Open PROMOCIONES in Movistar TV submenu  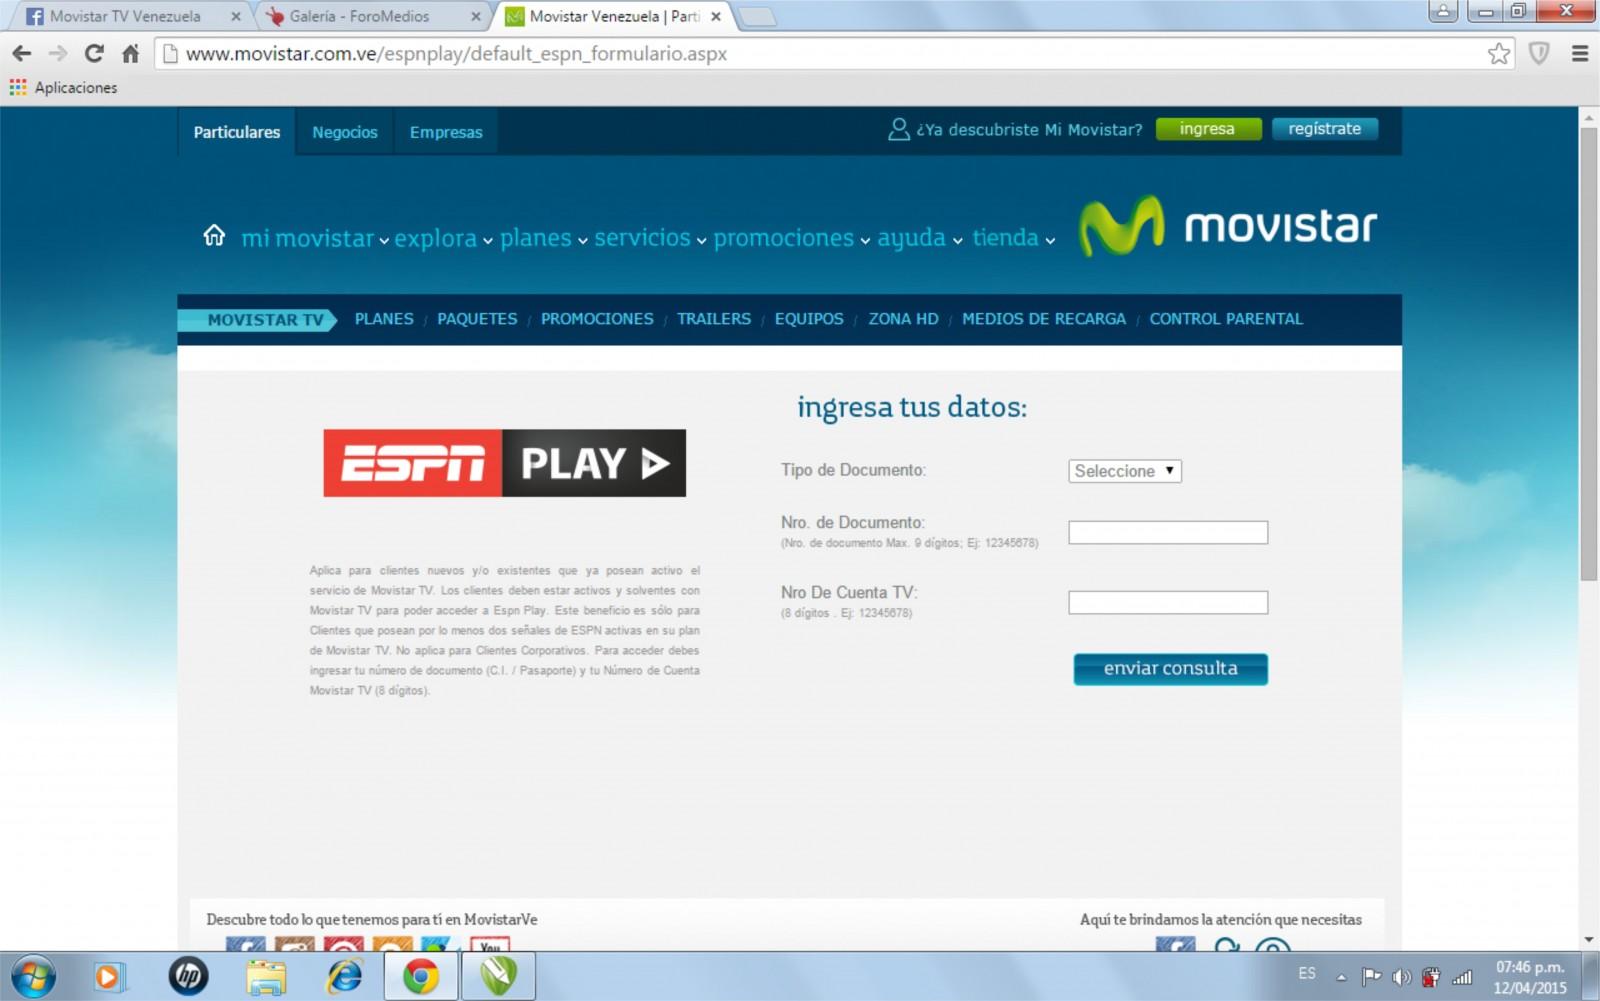597,319
